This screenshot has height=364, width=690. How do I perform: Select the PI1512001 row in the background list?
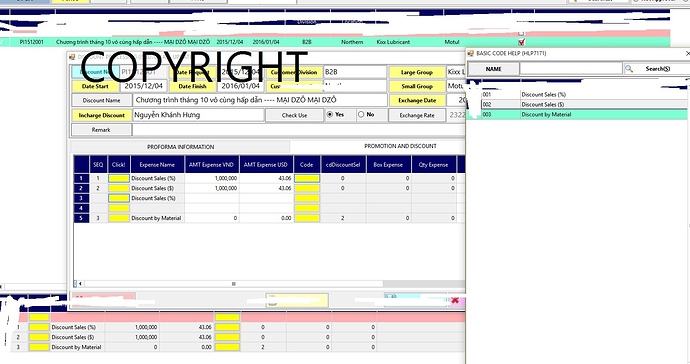click(x=334, y=42)
